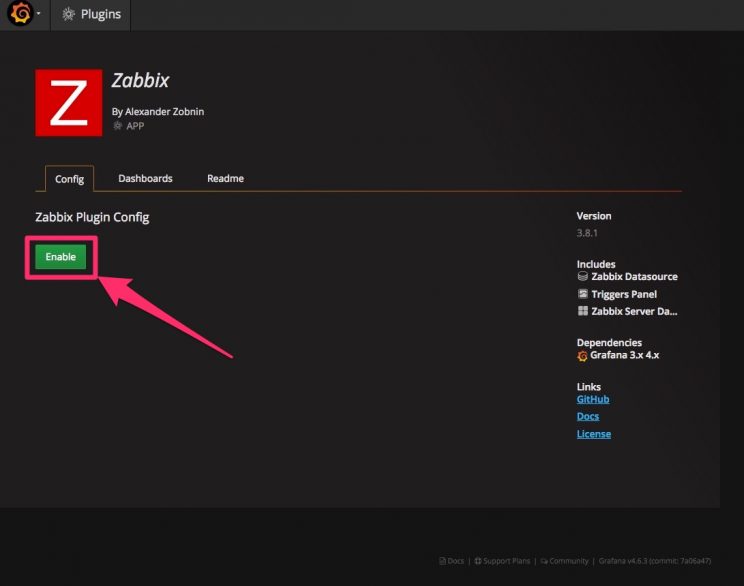744x586 pixels.
Task: Open the Plugins breadcrumb label
Action: (x=100, y=15)
